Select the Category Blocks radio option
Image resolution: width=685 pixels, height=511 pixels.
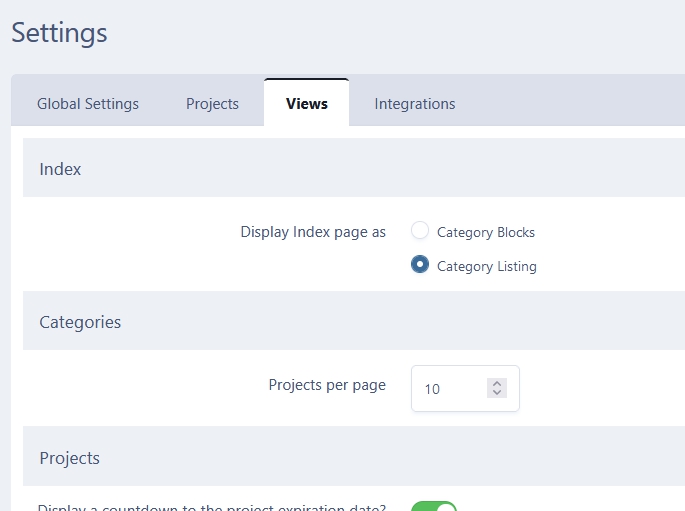[x=420, y=230]
